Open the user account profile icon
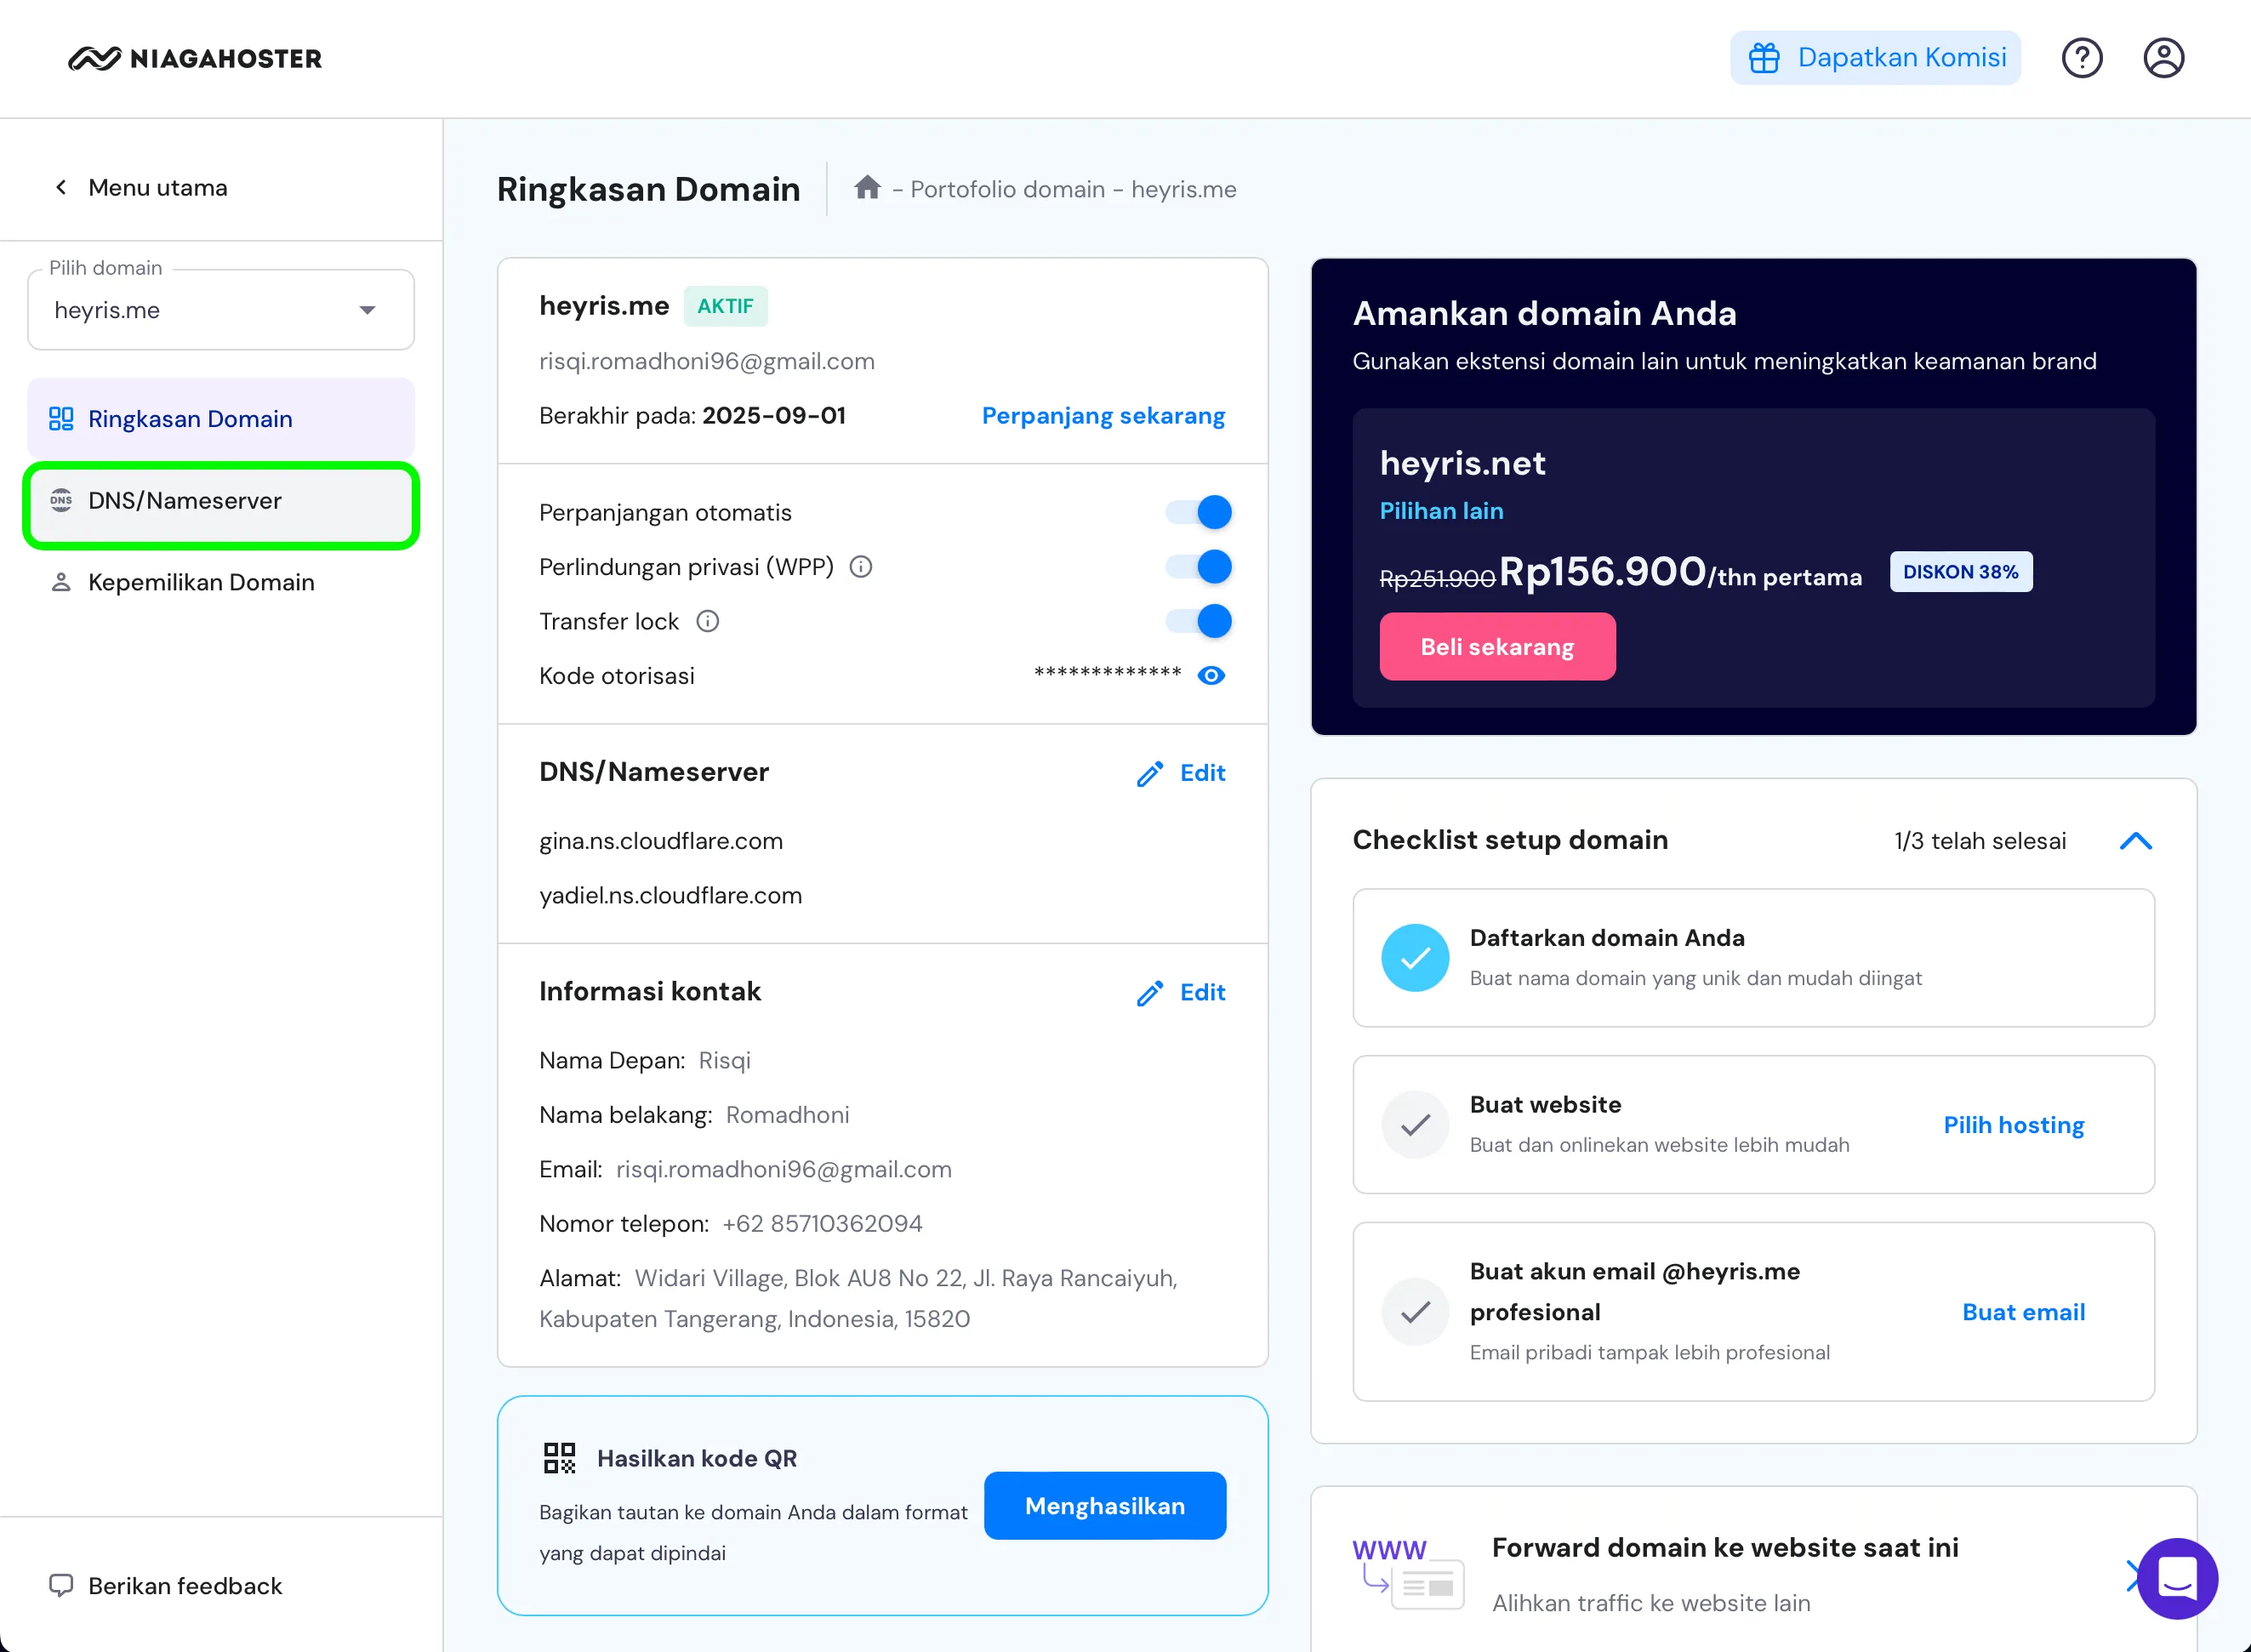 point(2163,57)
